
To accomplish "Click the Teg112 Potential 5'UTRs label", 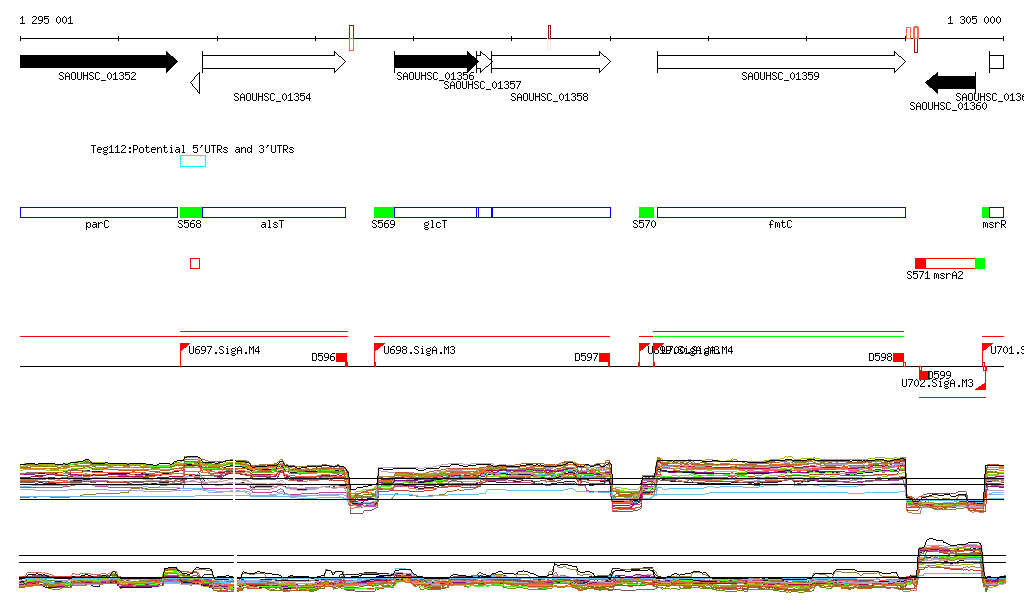I will [193, 149].
